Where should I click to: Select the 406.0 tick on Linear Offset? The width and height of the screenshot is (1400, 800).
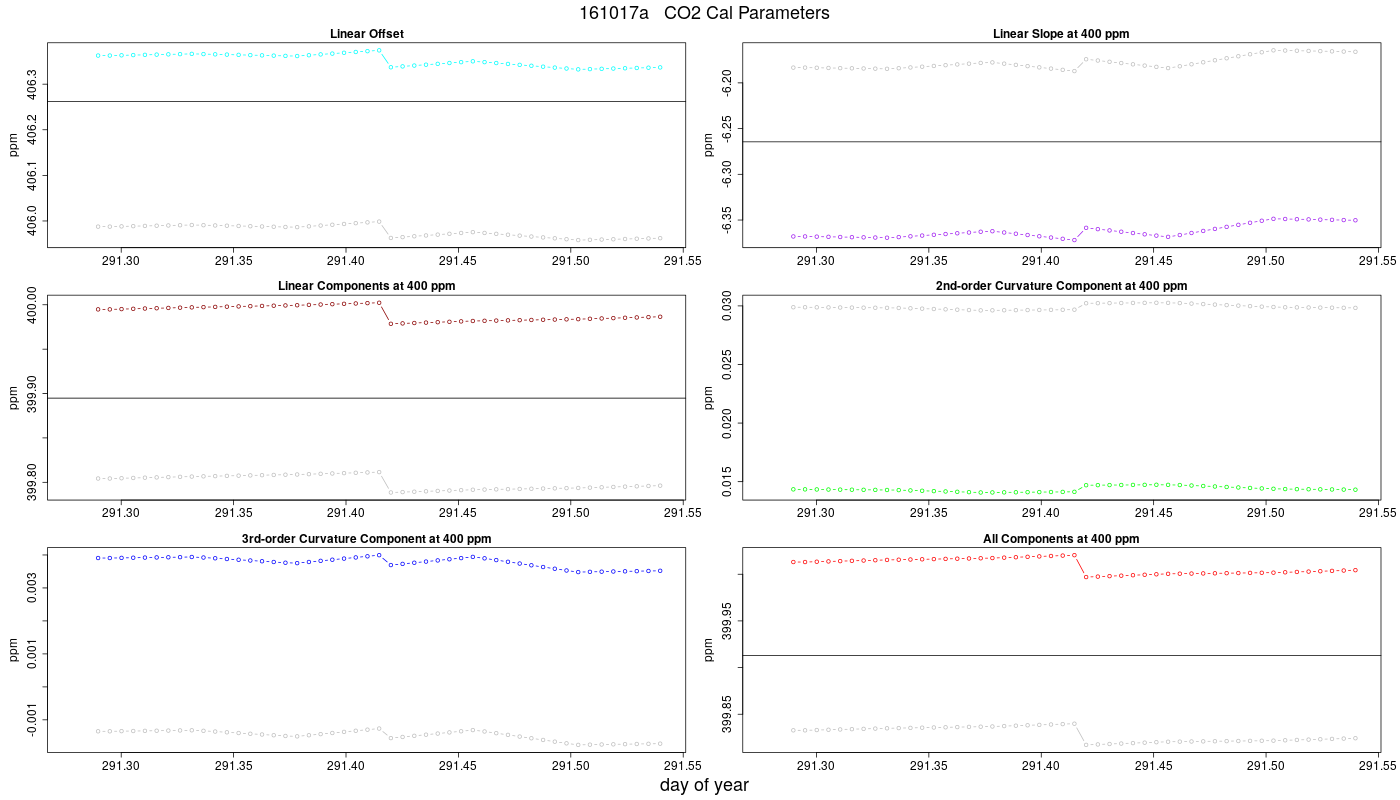pyautogui.click(x=33, y=221)
